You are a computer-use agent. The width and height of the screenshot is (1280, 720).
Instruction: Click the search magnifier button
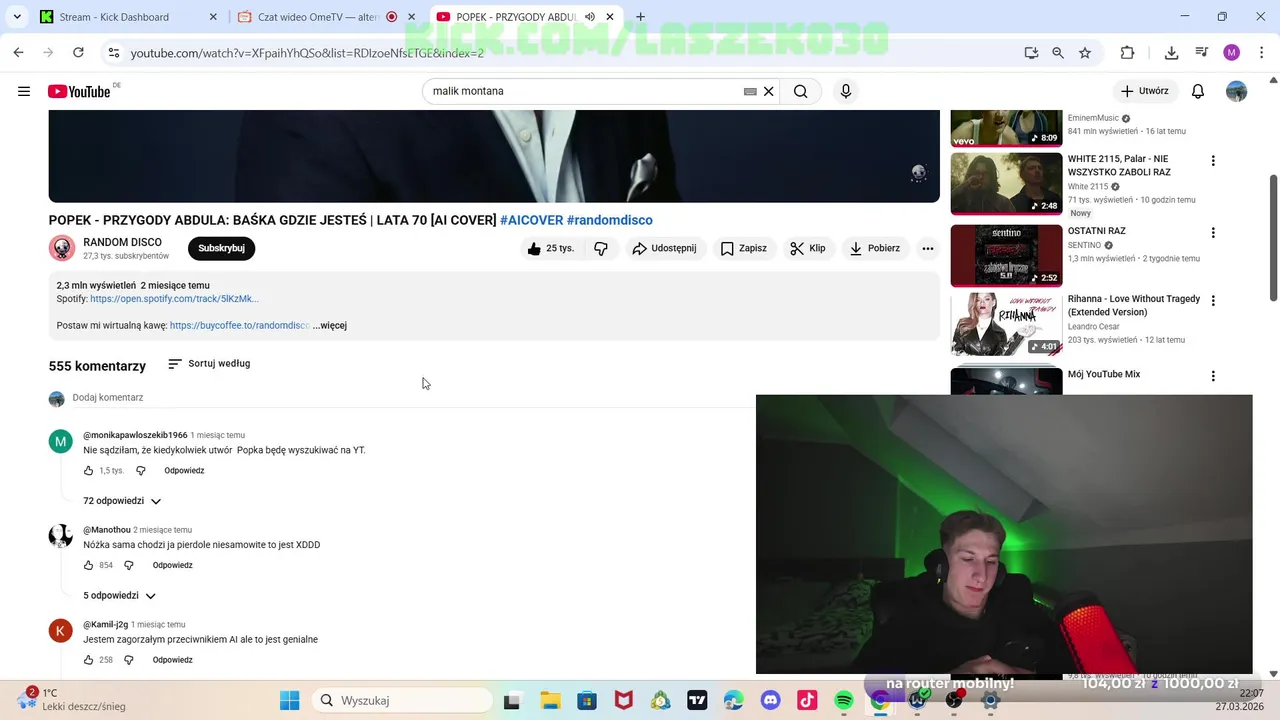(x=801, y=91)
